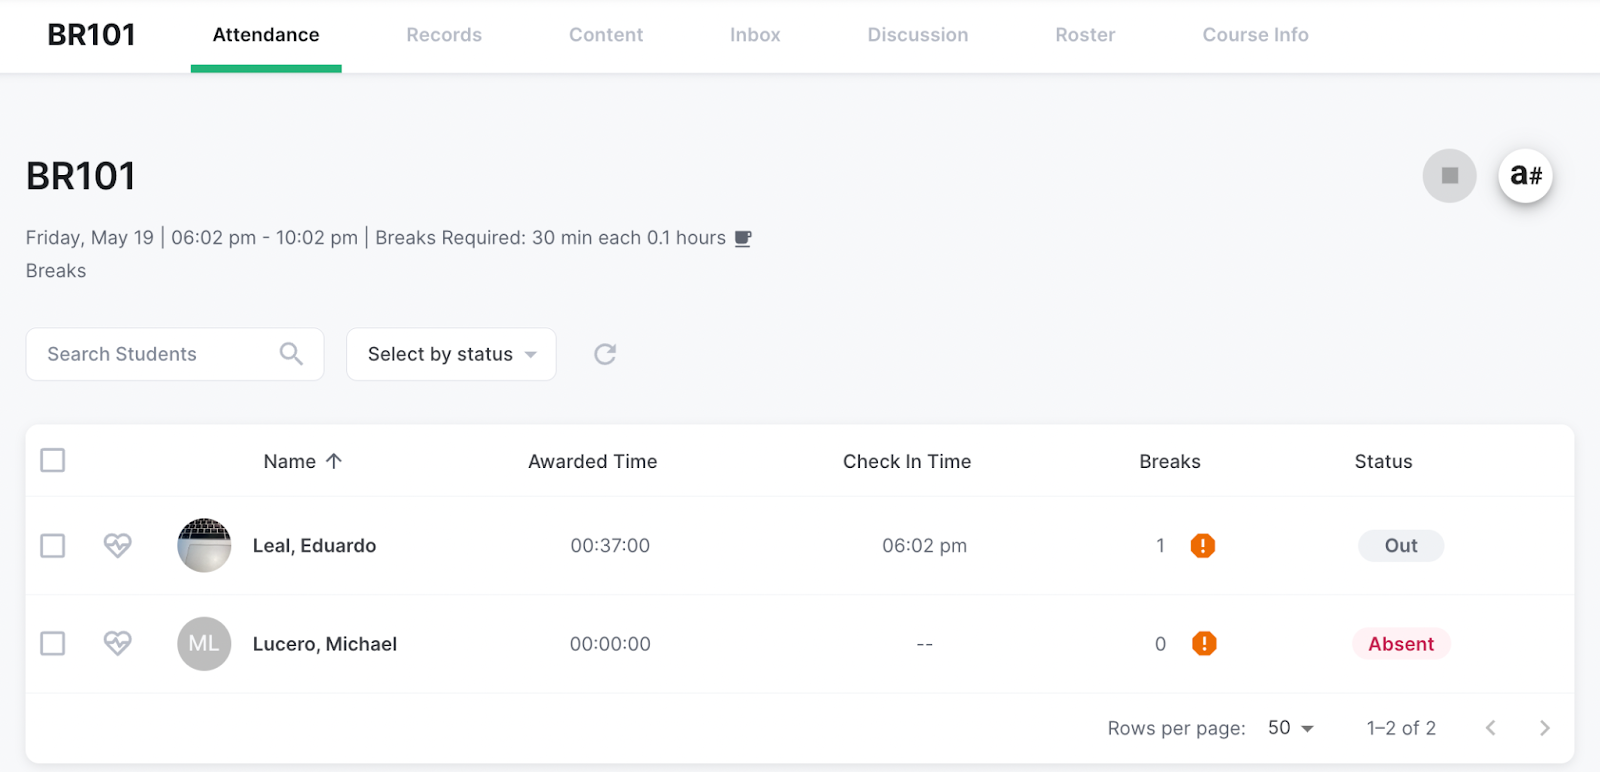Click the Search Students input field
Image resolution: width=1600 pixels, height=772 pixels.
160,354
